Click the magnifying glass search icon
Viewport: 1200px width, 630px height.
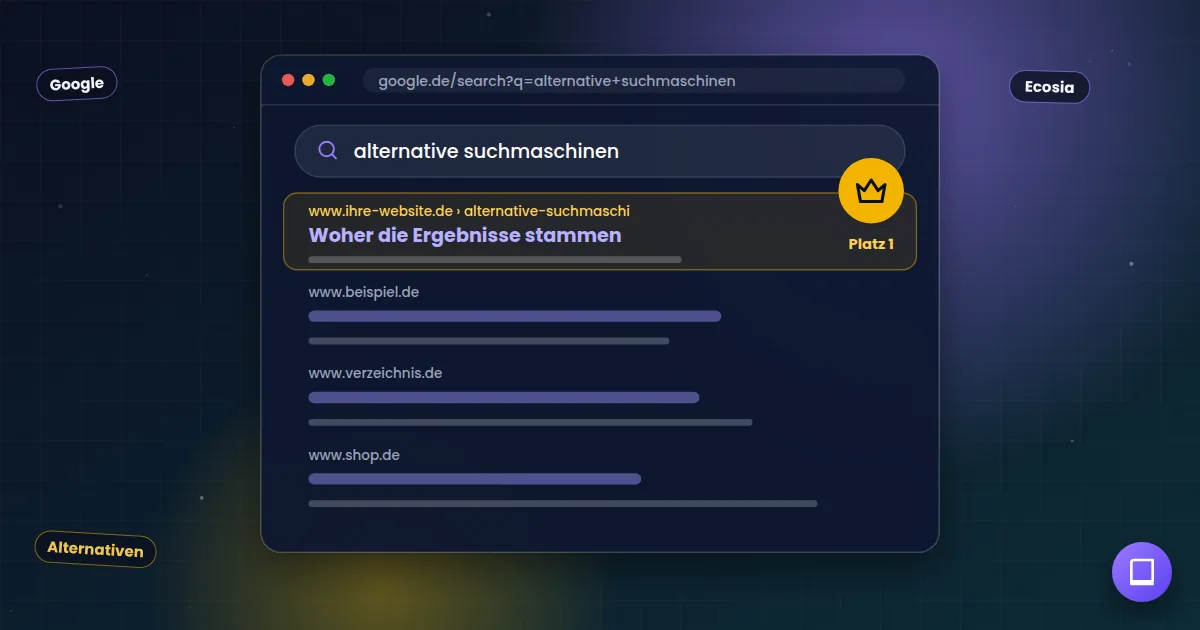point(327,150)
